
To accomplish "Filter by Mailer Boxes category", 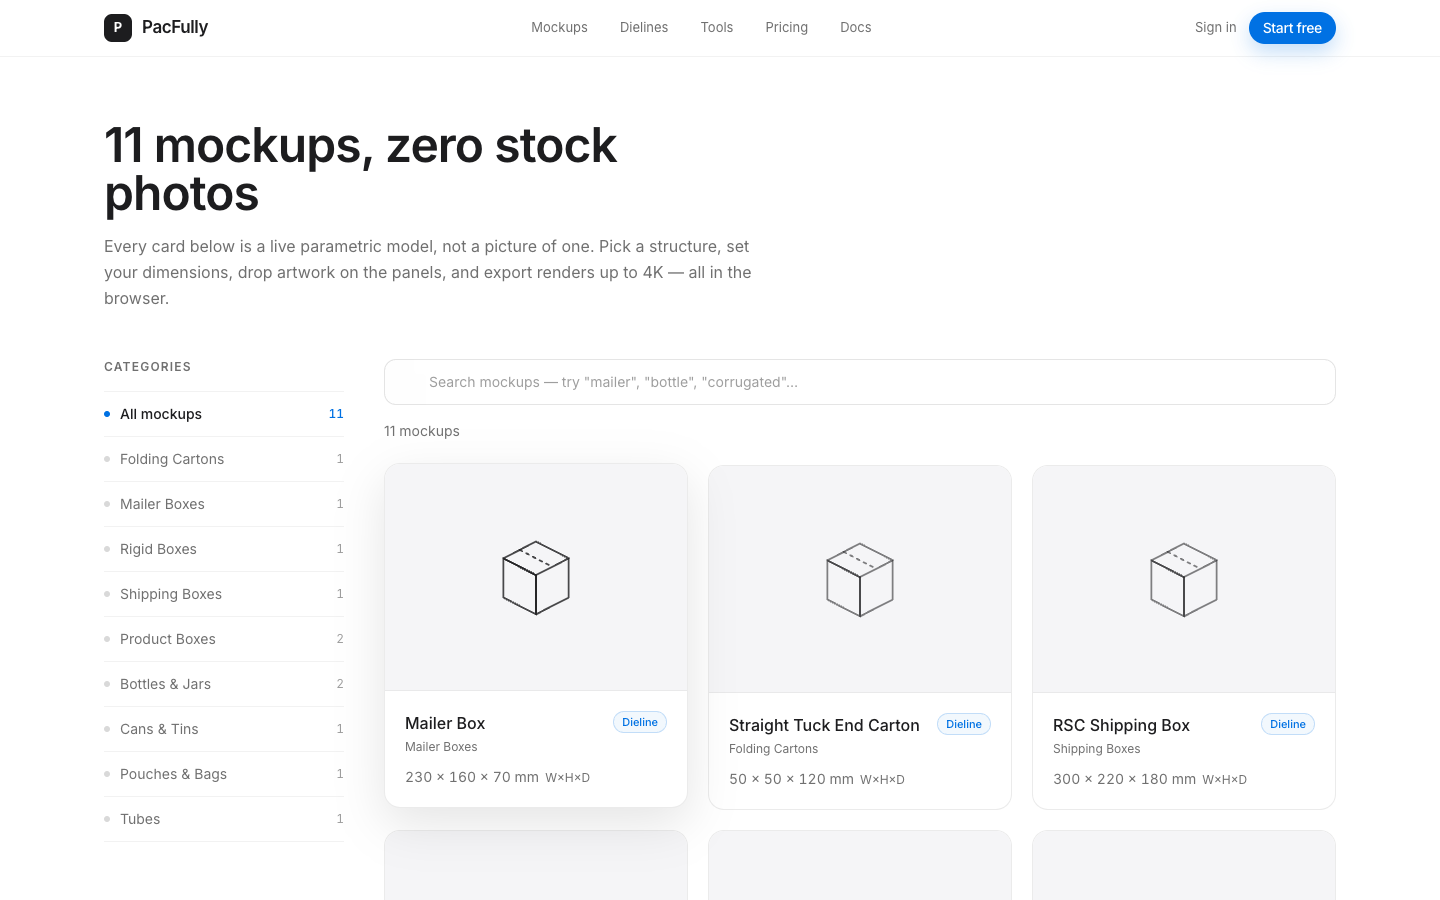I will click(224, 504).
